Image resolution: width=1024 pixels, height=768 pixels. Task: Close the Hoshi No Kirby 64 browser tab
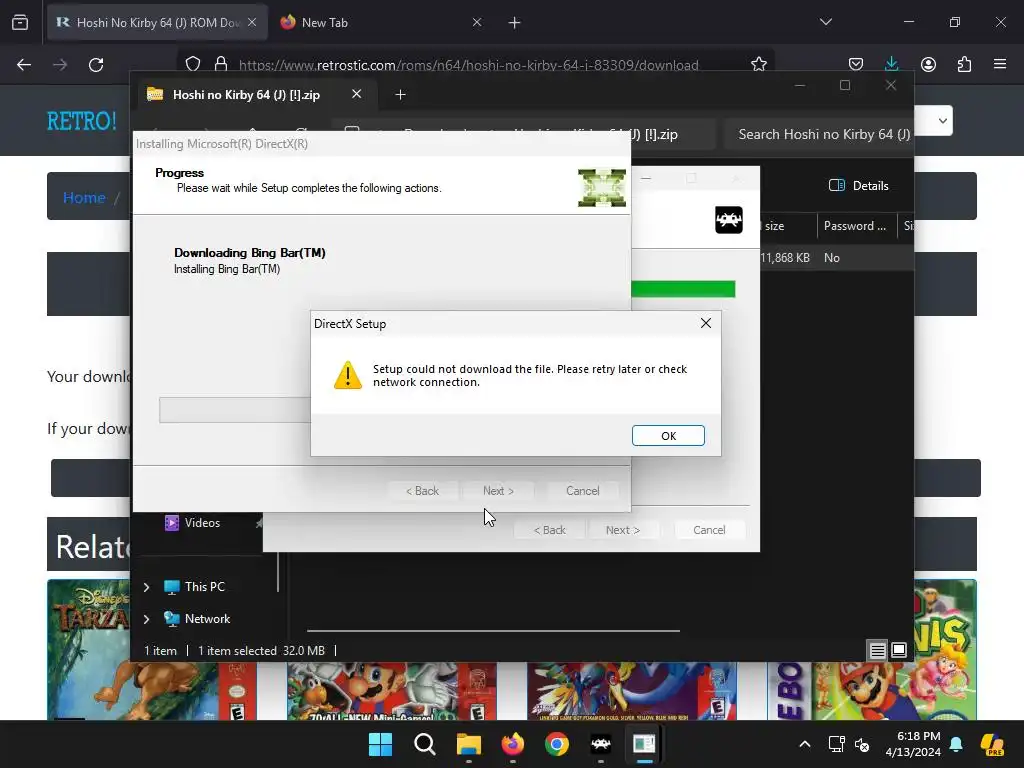point(252,22)
